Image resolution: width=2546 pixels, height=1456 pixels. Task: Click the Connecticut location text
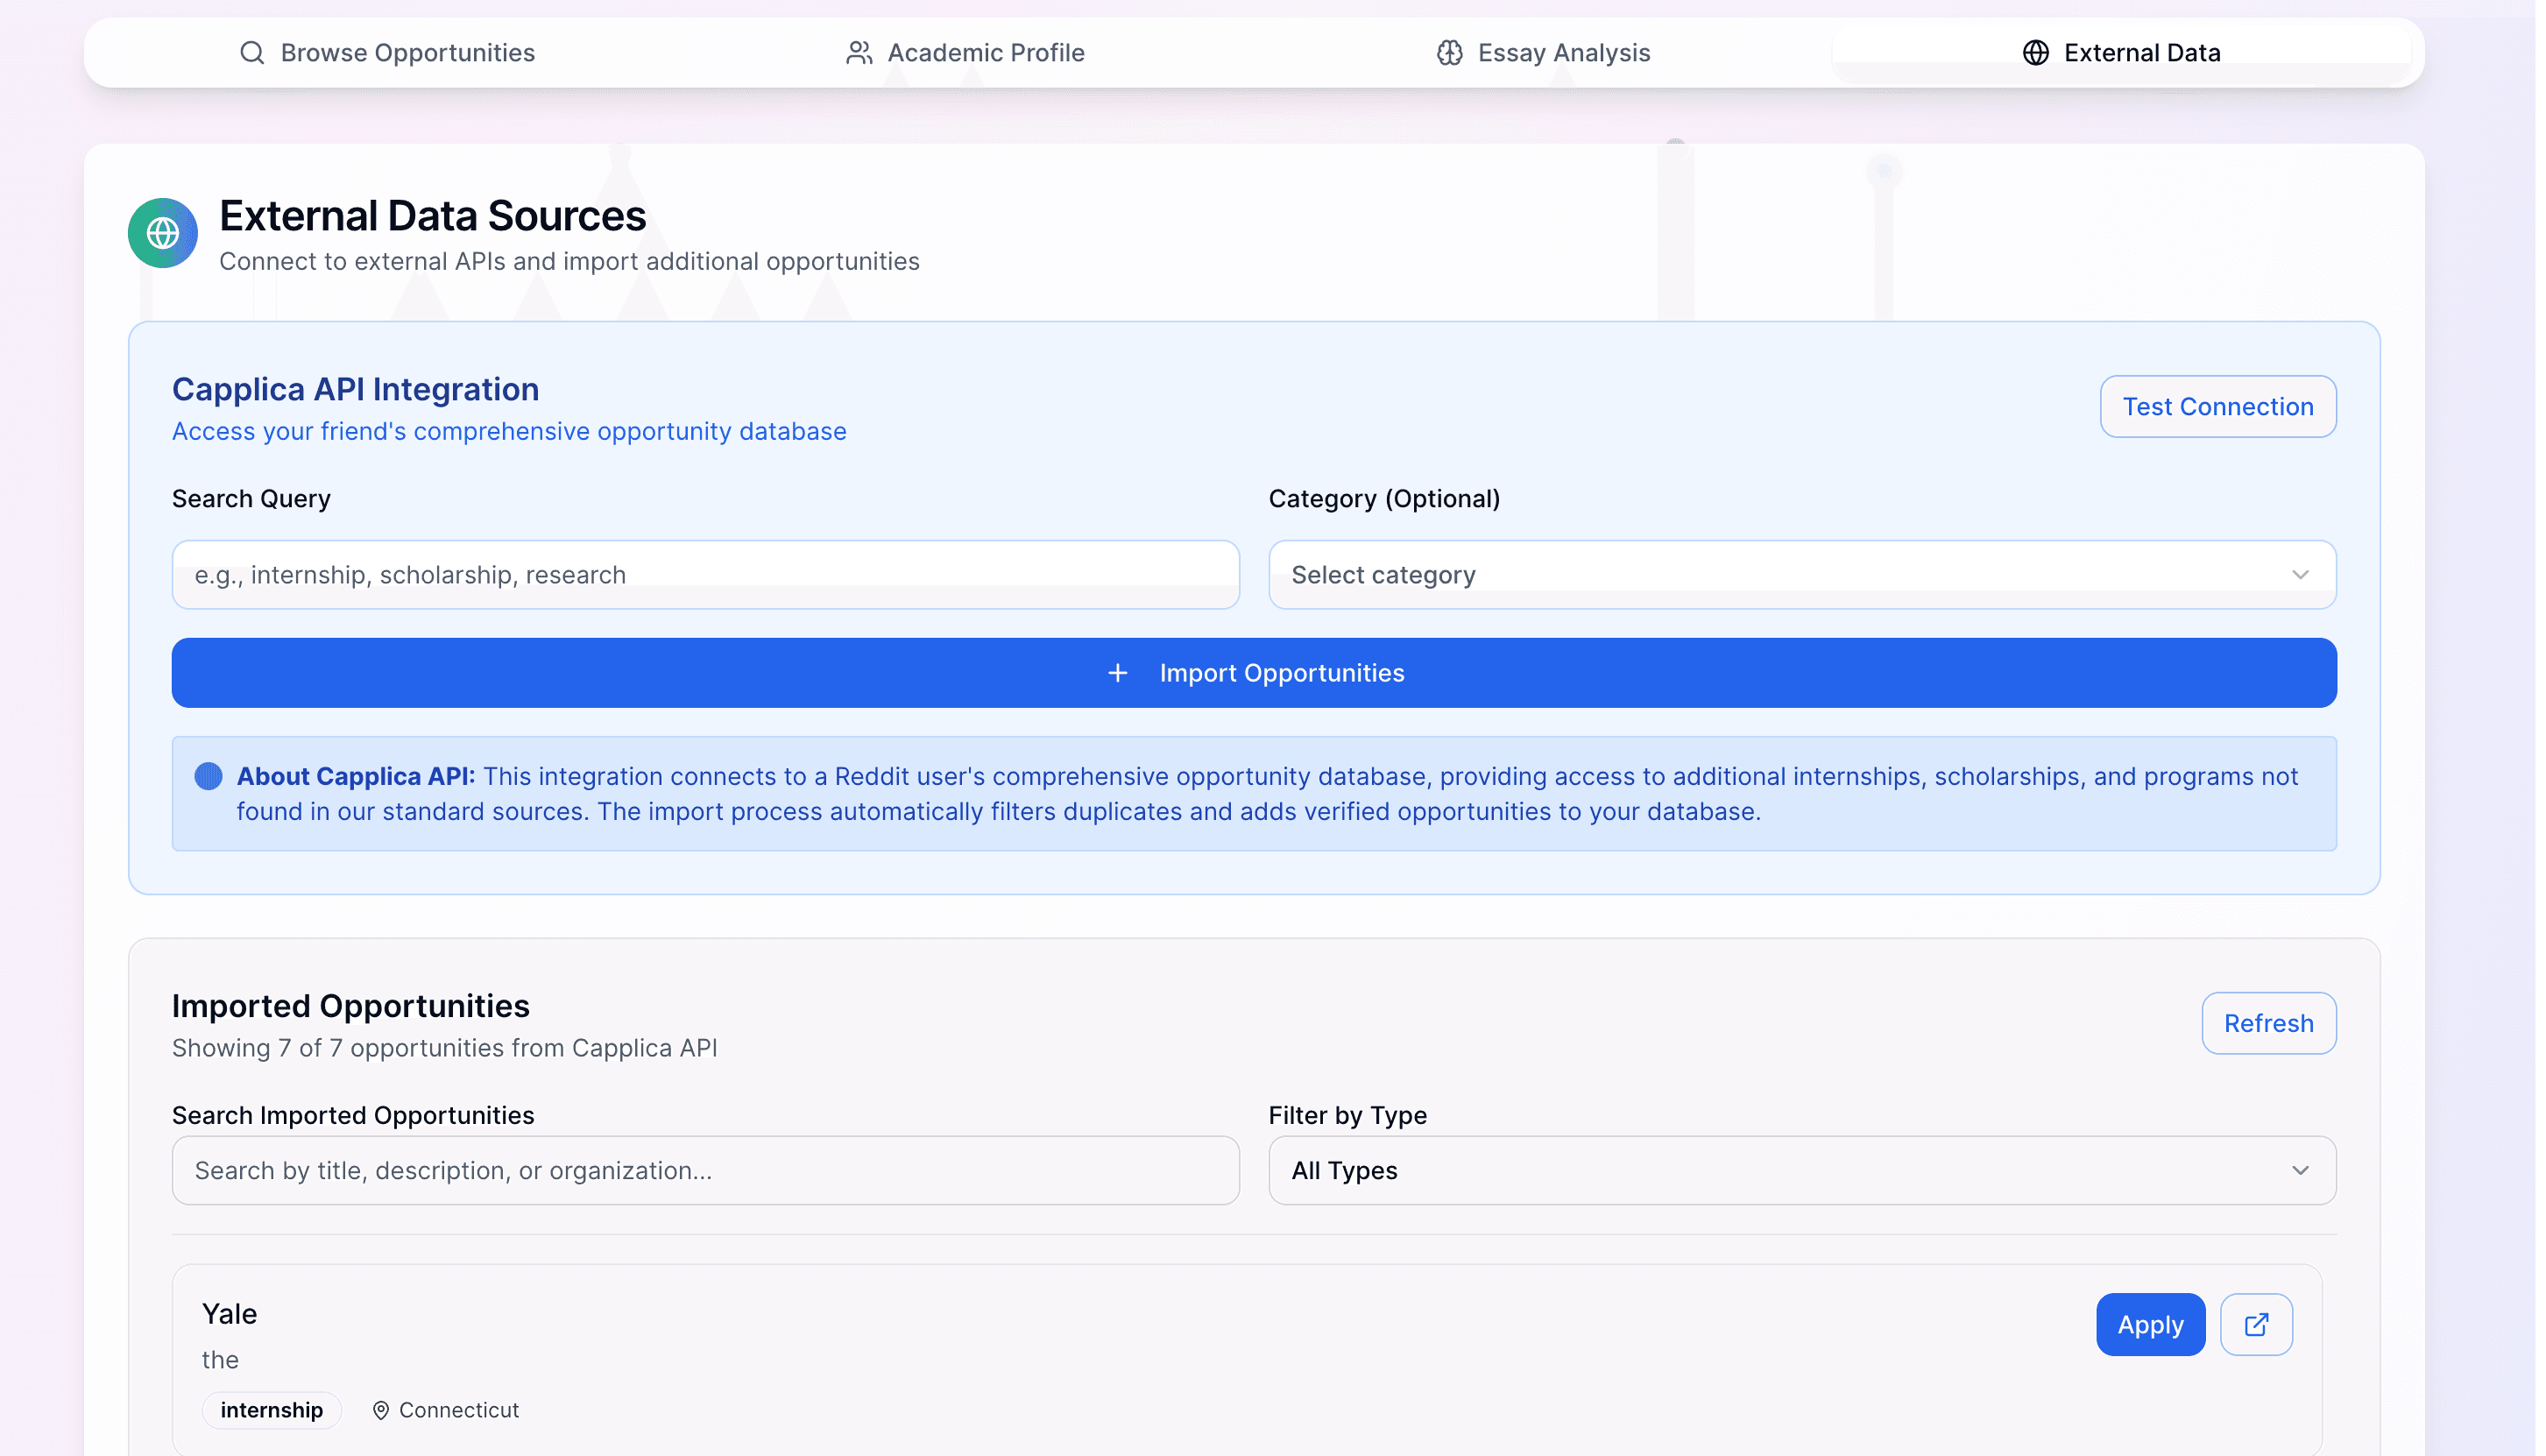tap(460, 1411)
